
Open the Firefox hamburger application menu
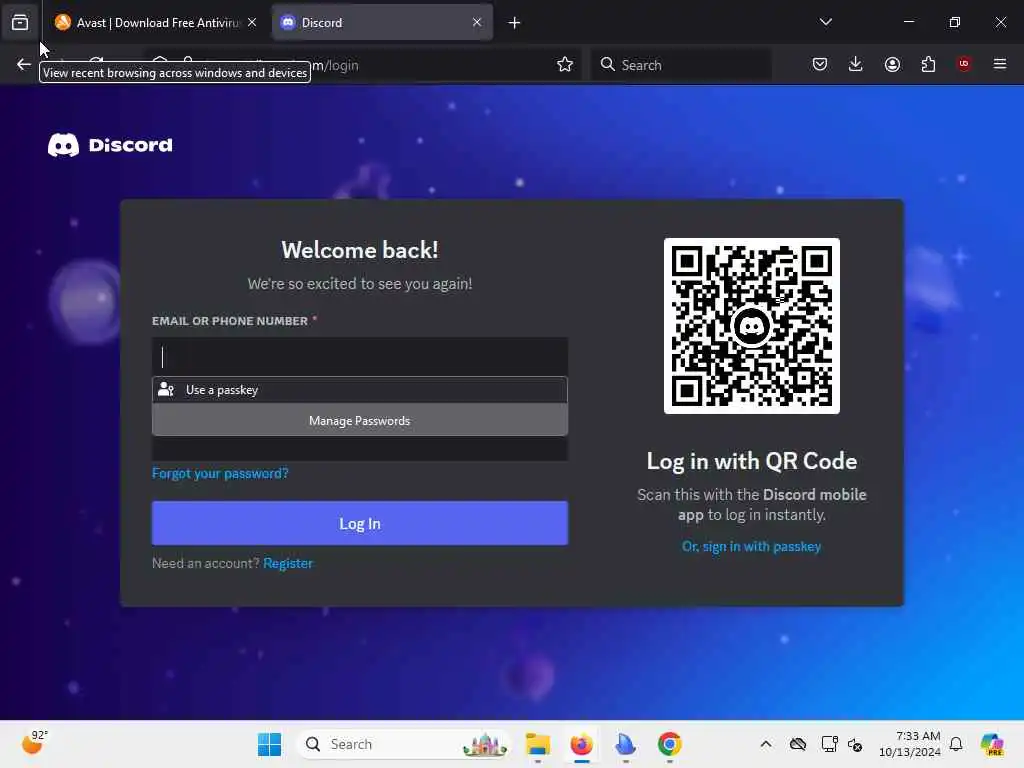coord(1000,64)
